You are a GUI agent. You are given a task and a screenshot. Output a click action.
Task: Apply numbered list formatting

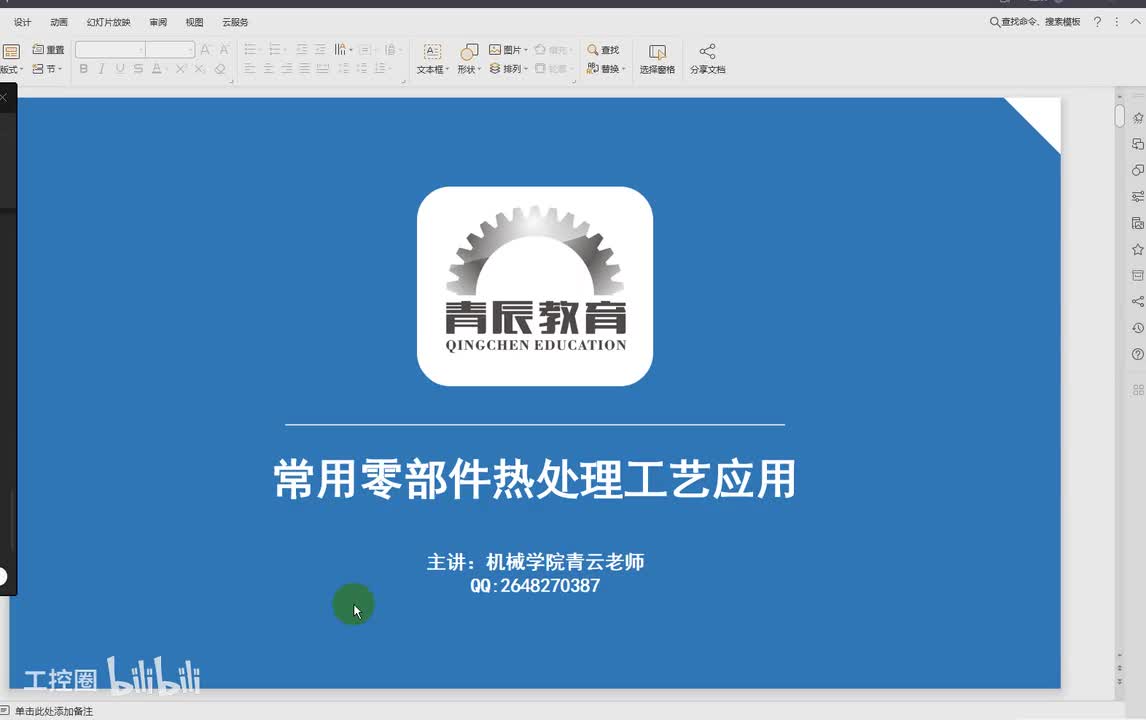276,50
